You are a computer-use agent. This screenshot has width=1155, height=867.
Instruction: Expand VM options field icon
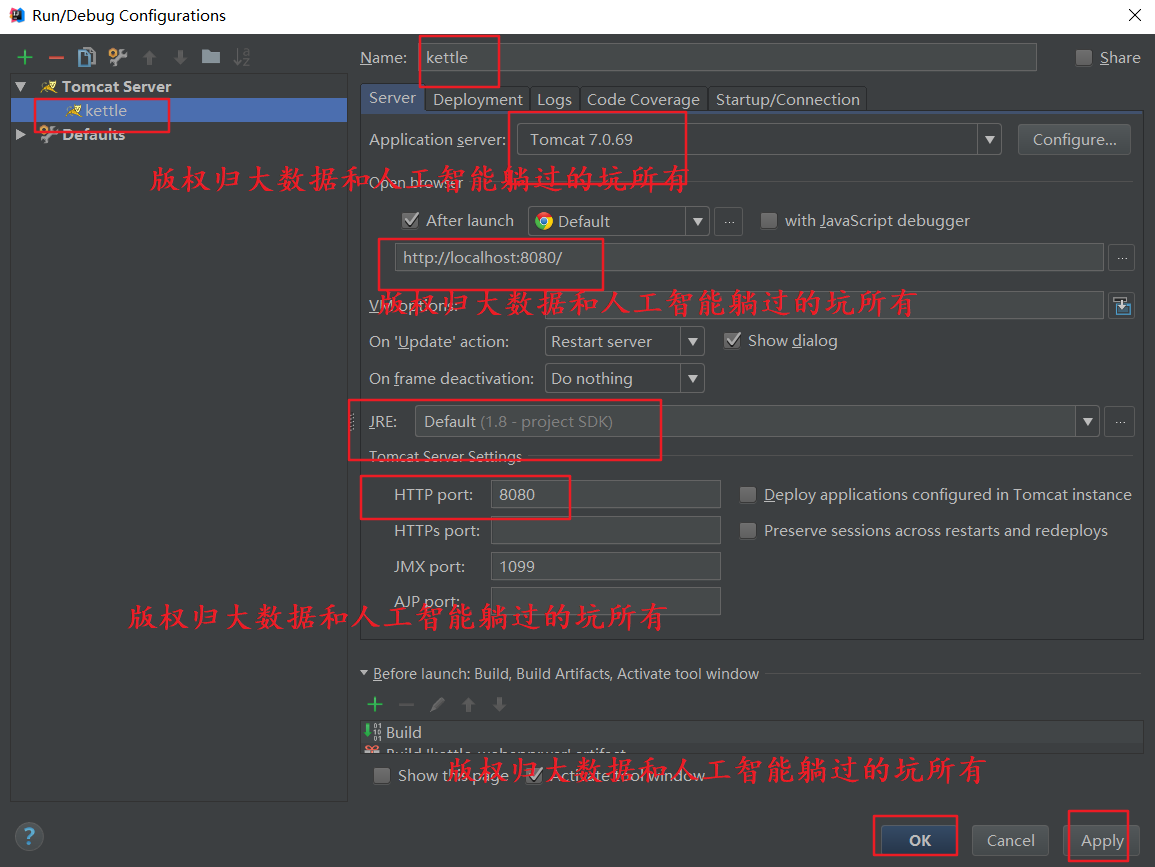[1122, 306]
